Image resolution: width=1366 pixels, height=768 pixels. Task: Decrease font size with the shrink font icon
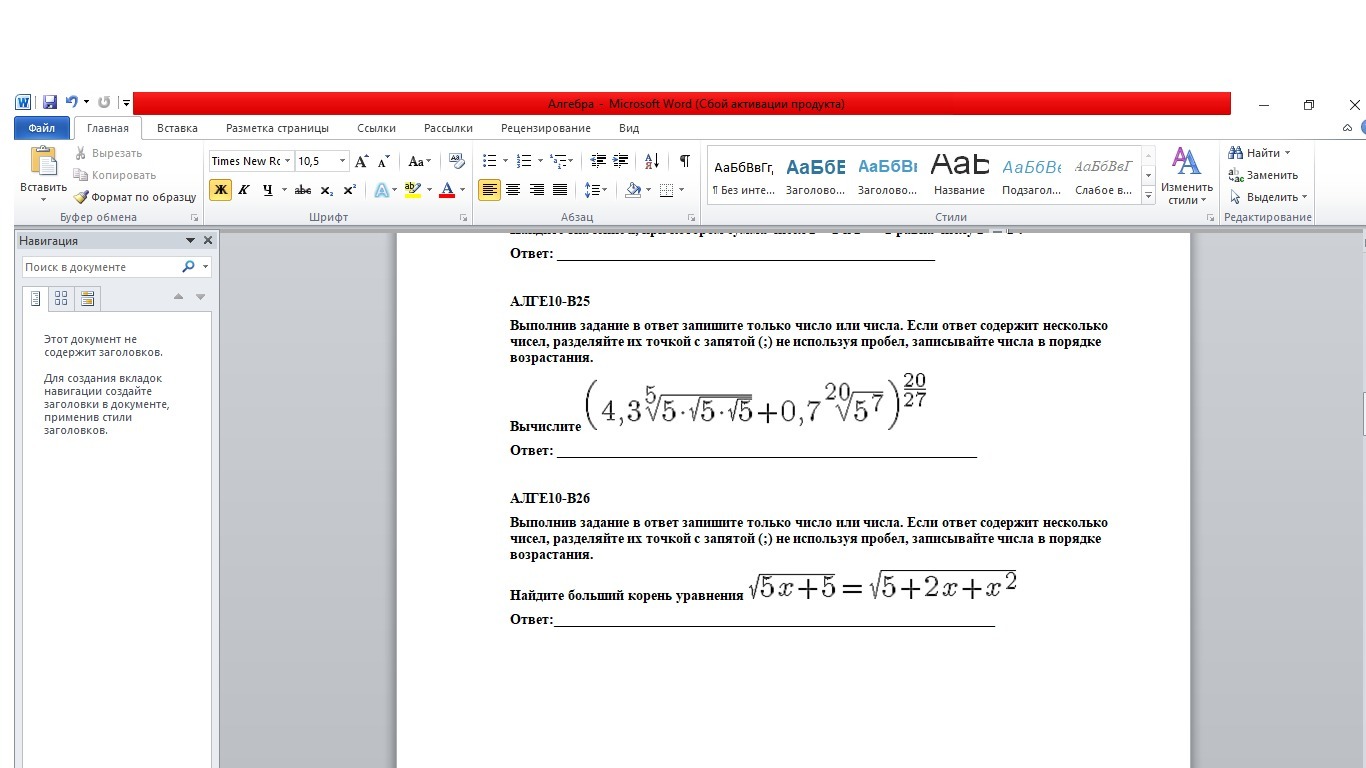(x=384, y=161)
